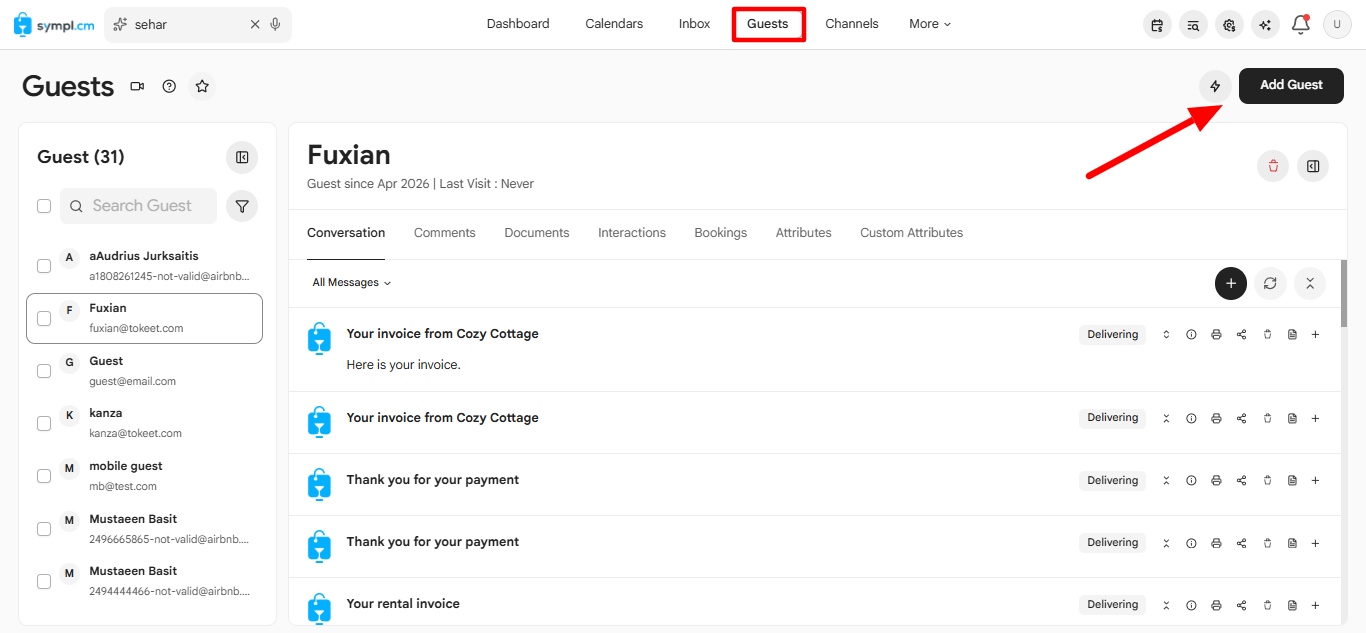Open the help question mark icon
The width and height of the screenshot is (1366, 633).
click(x=169, y=87)
